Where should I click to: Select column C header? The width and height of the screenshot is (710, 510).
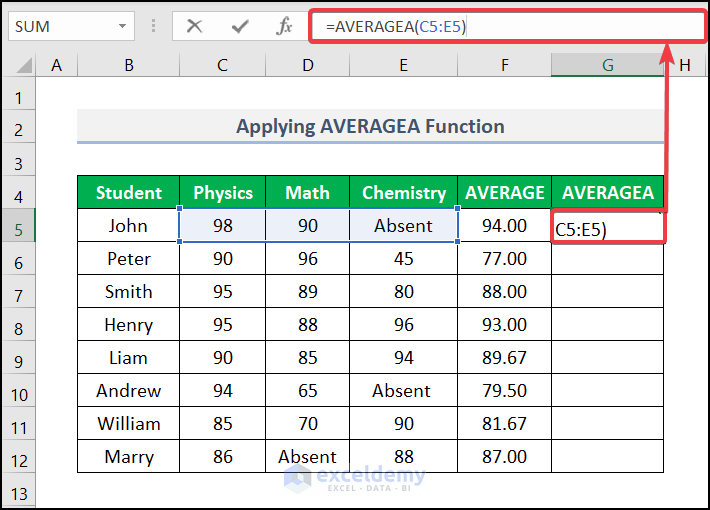222,65
